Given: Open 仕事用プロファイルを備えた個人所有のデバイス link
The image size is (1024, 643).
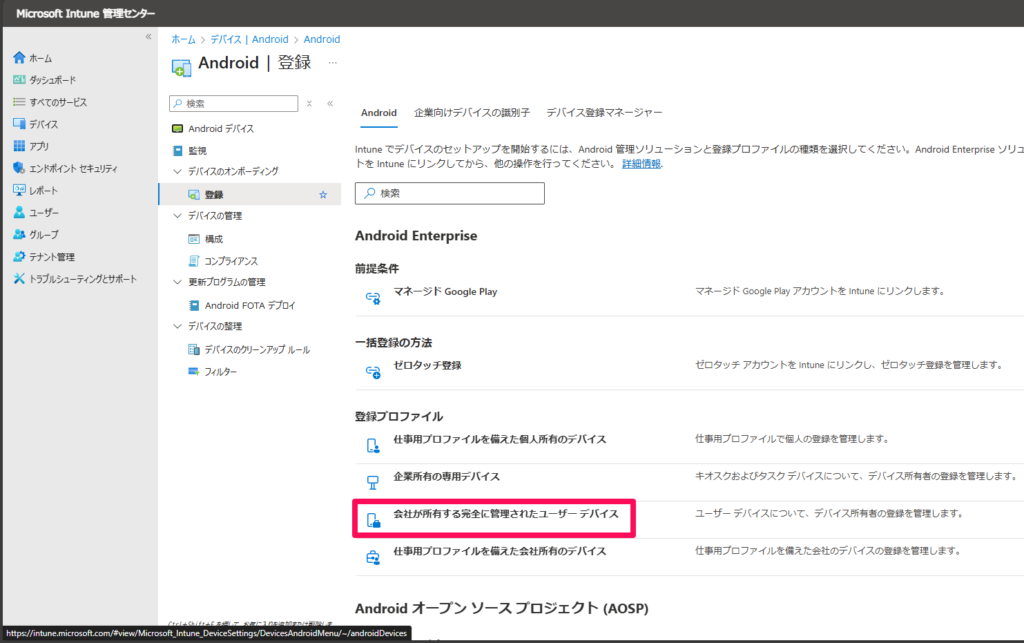Looking at the screenshot, I should [500, 439].
